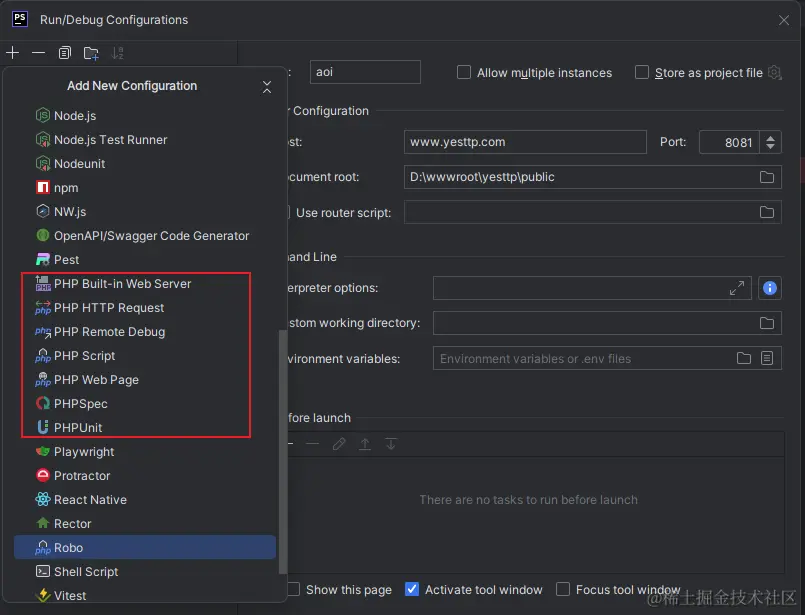
Task: Increase the port with stepper up arrow
Action: pos(770,138)
